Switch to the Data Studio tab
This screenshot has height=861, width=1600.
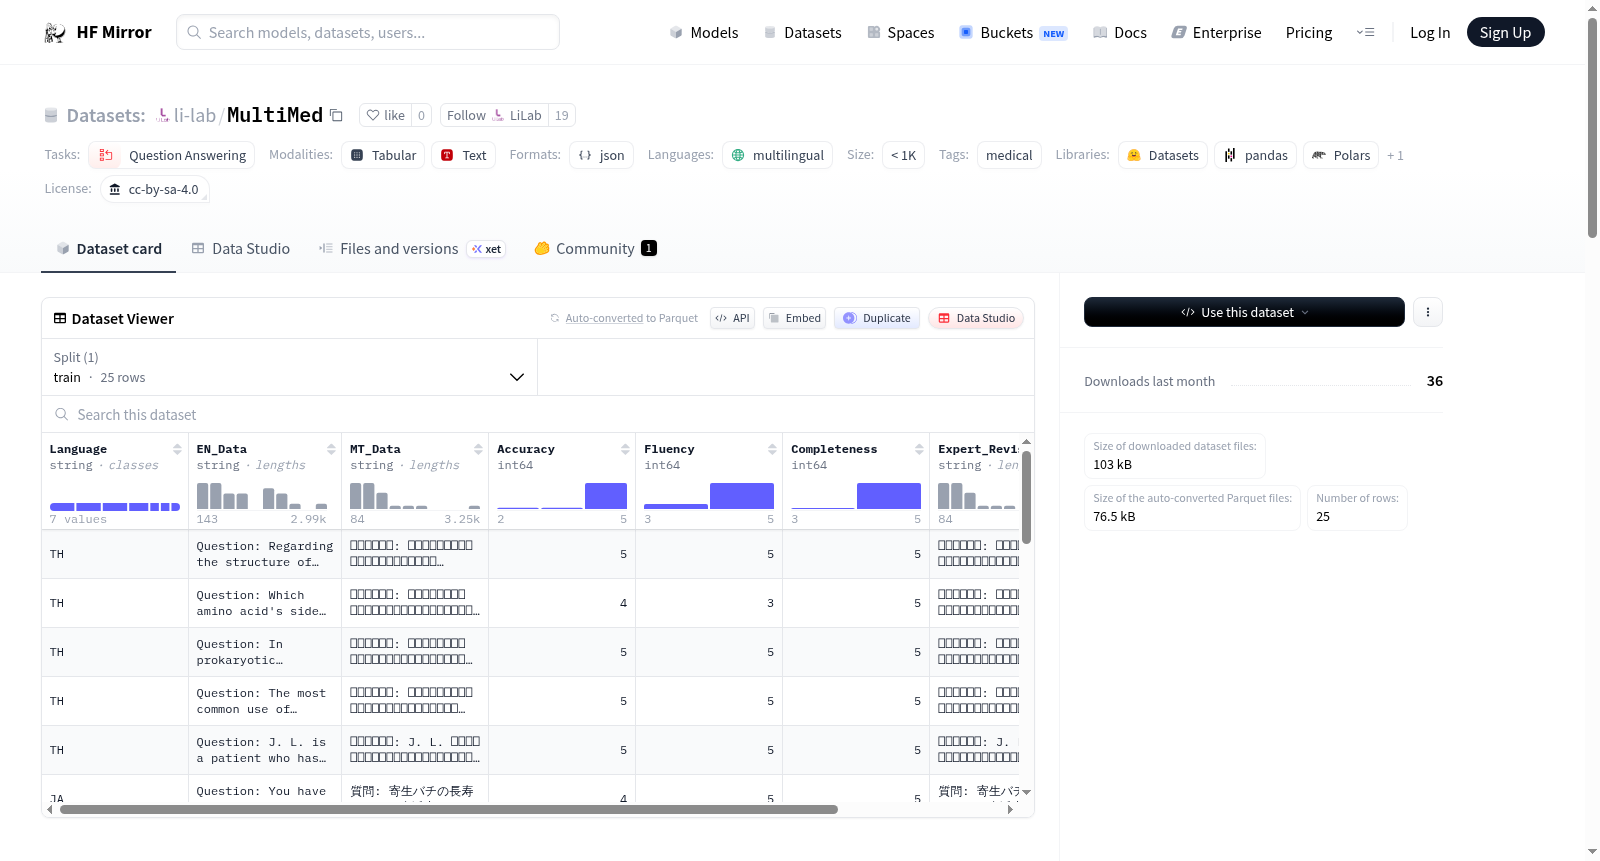pyautogui.click(x=241, y=249)
